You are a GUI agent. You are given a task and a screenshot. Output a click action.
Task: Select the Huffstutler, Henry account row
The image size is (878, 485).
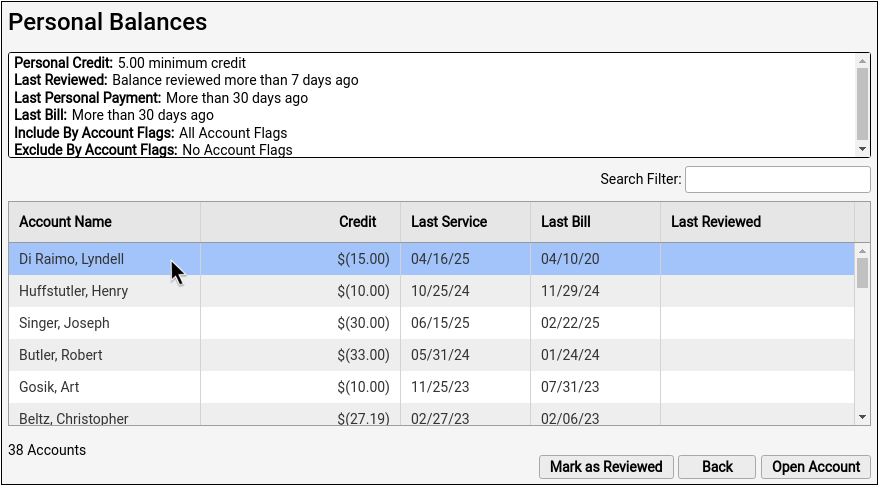[432, 291]
